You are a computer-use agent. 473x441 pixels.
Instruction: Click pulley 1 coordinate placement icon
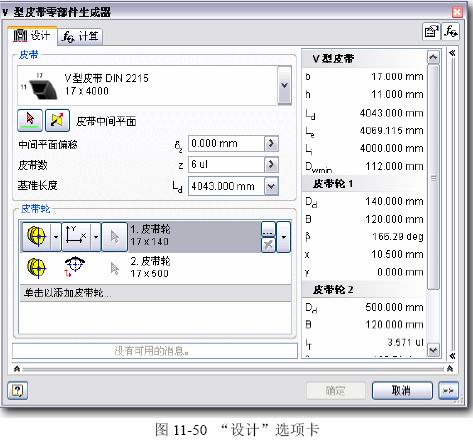[x=76, y=237]
